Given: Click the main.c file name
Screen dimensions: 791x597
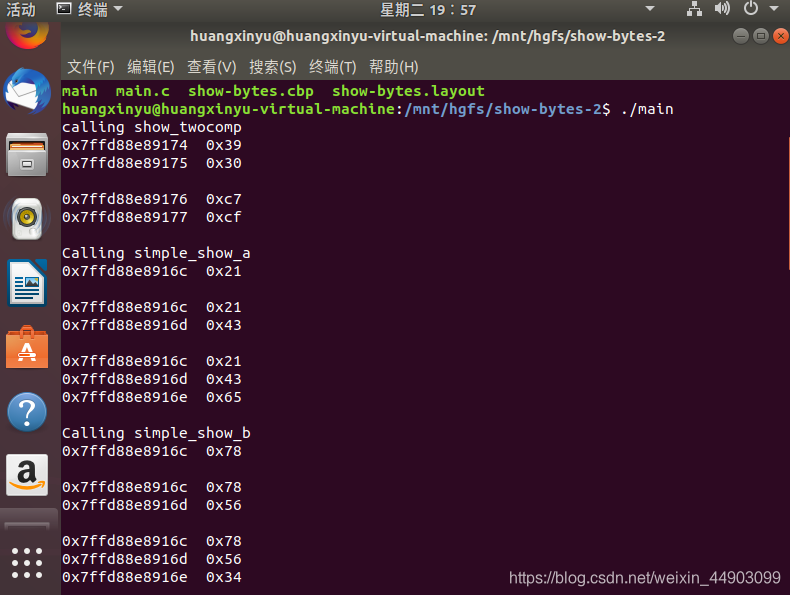Looking at the screenshot, I should pos(143,91).
